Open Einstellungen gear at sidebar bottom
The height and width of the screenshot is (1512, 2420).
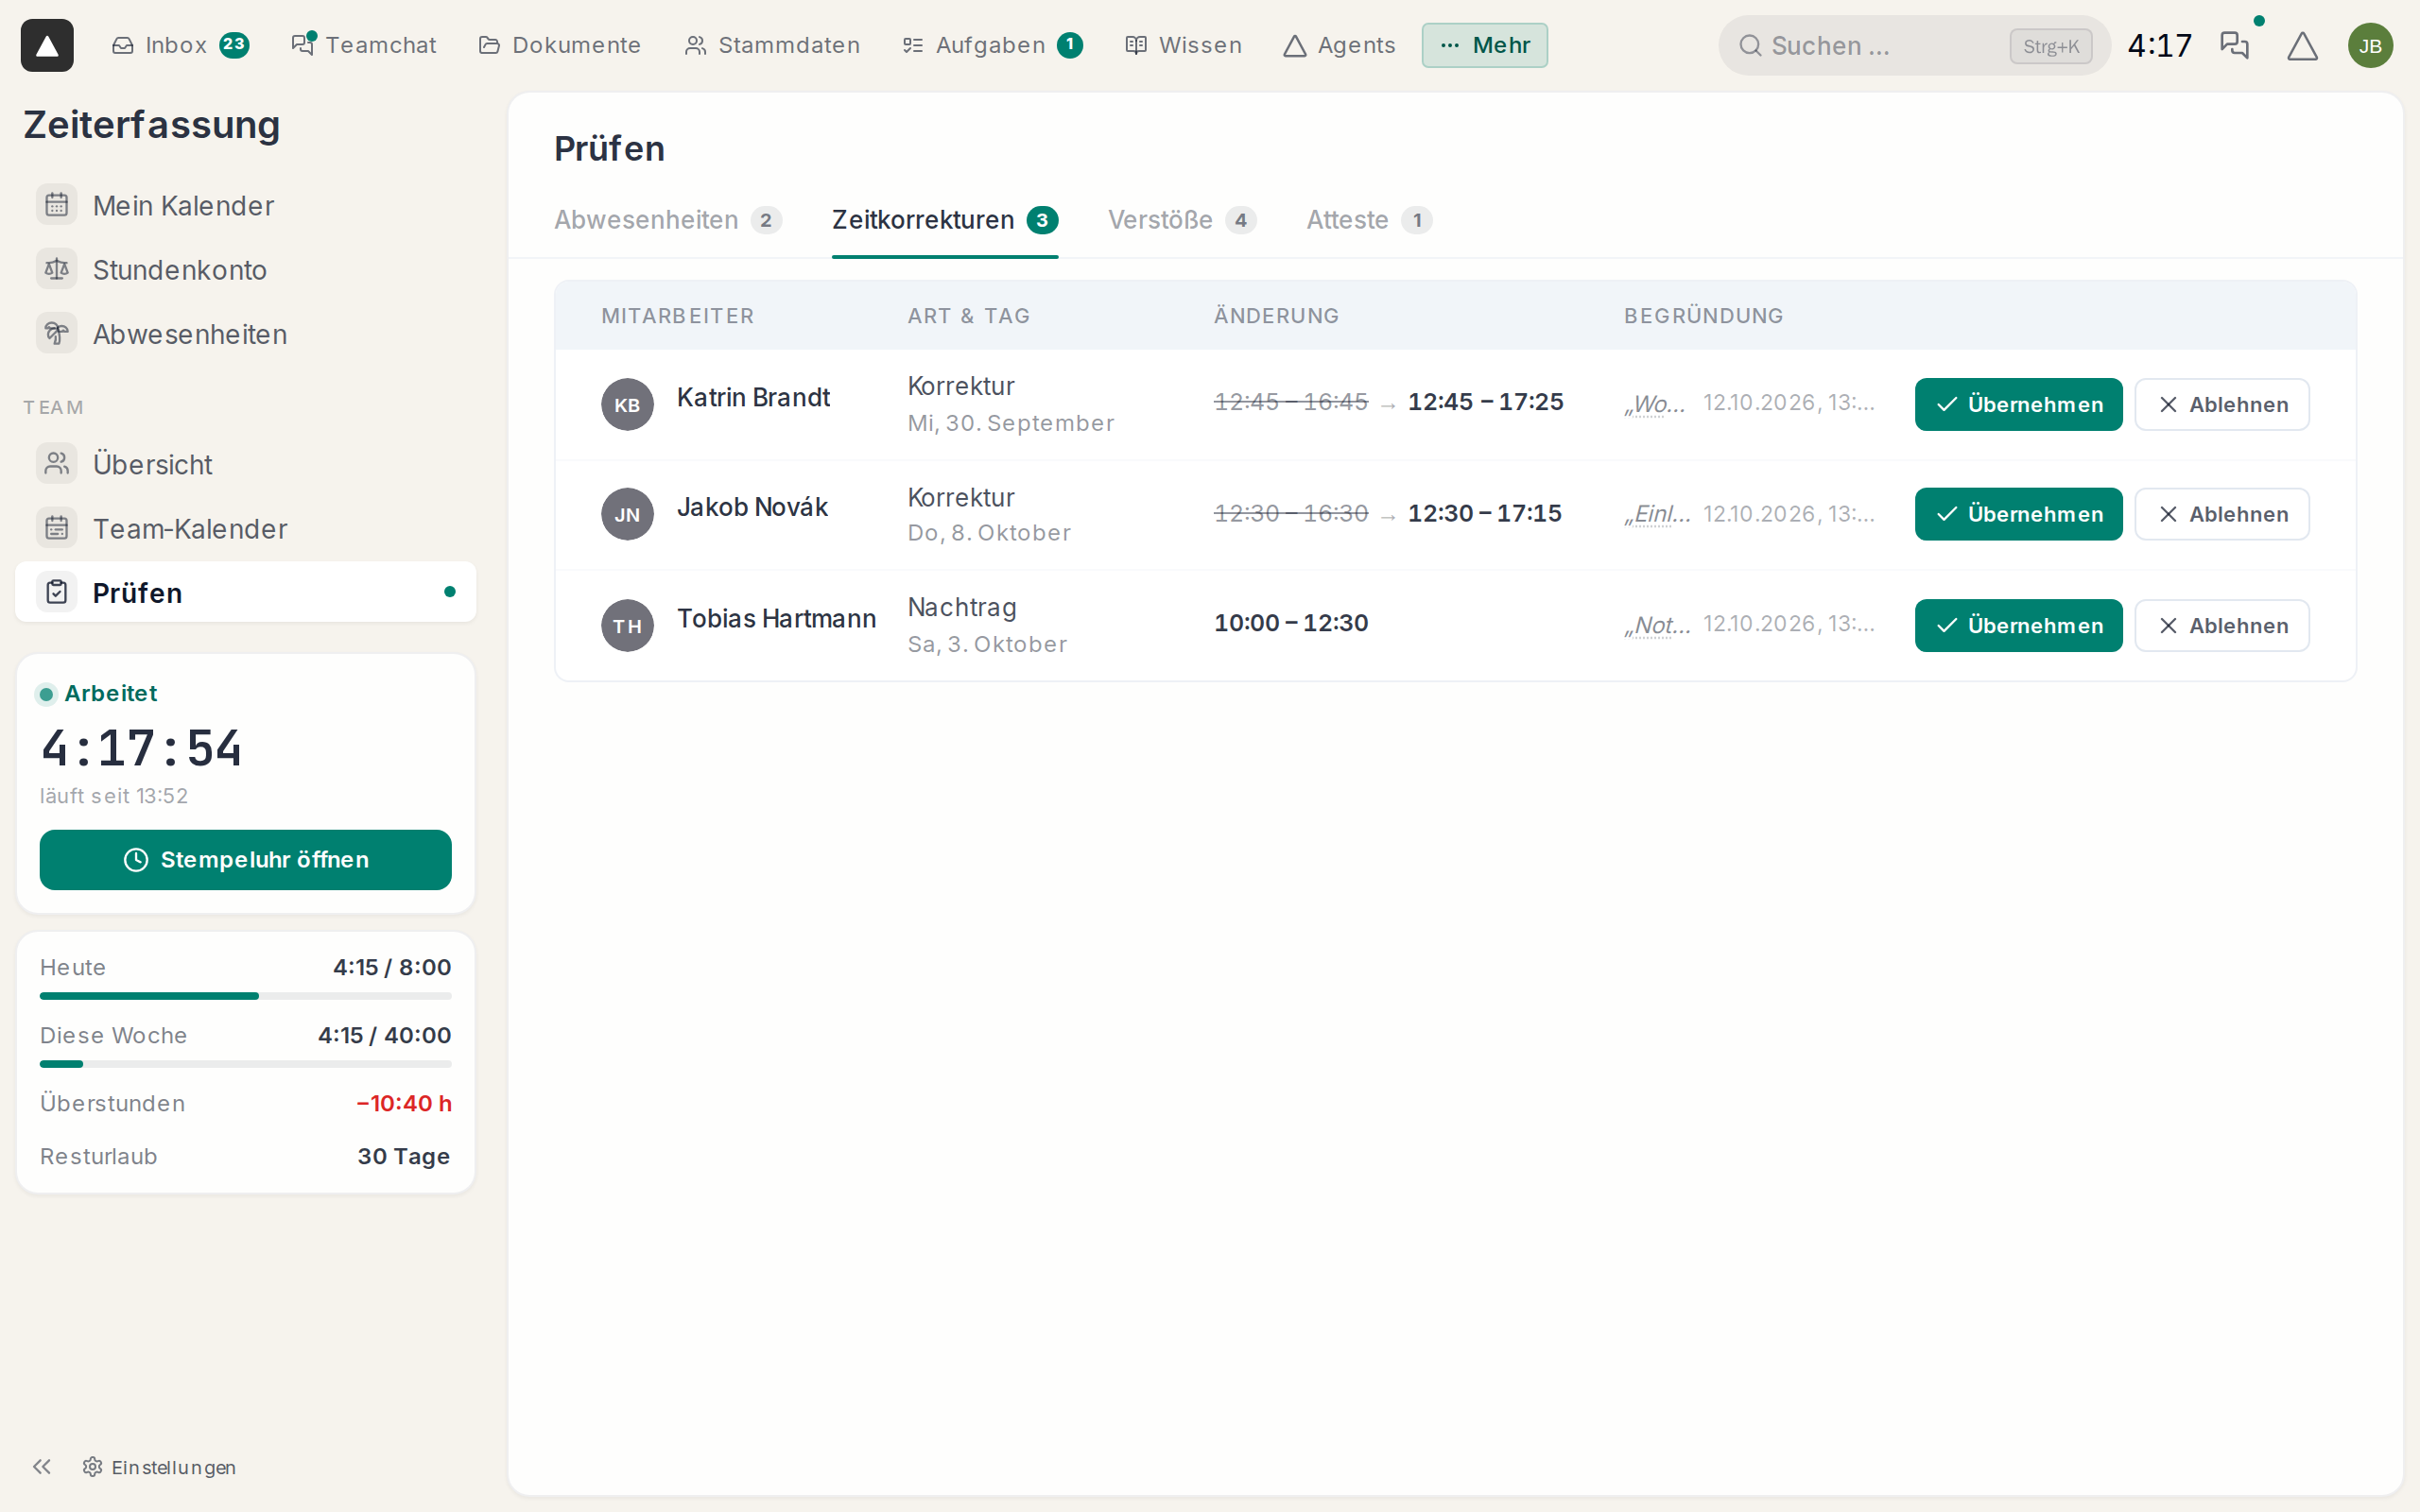[160, 1466]
